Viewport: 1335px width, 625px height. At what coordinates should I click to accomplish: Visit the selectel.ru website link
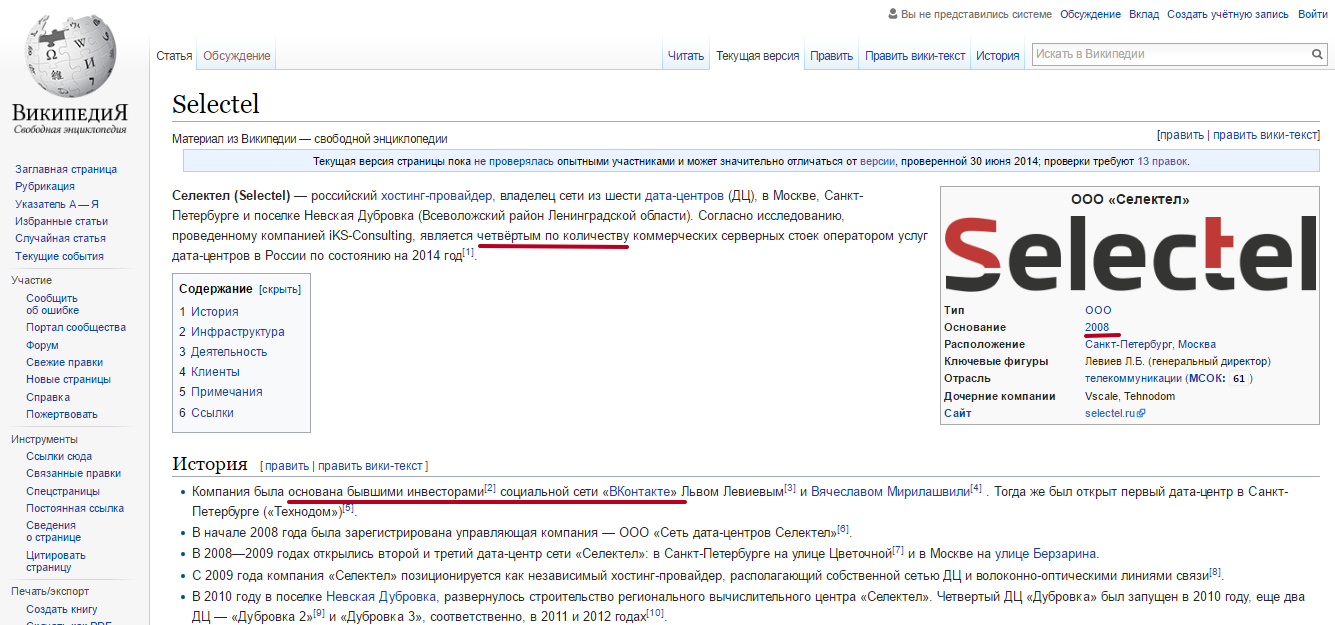tap(1115, 413)
